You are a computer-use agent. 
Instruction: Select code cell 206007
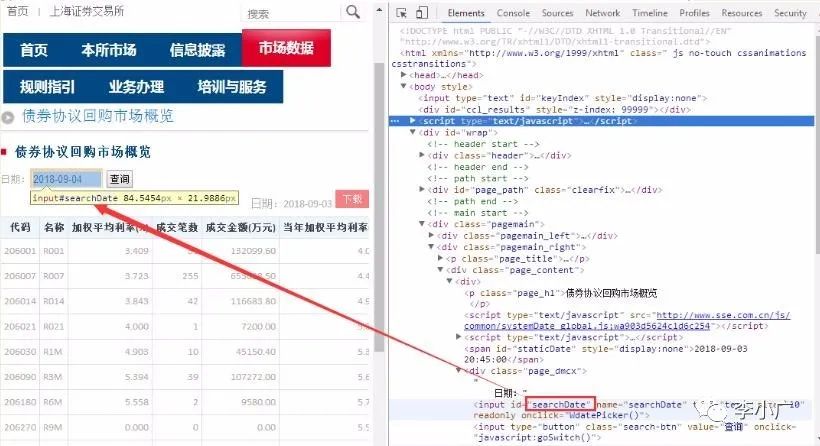pyautogui.click(x=20, y=276)
